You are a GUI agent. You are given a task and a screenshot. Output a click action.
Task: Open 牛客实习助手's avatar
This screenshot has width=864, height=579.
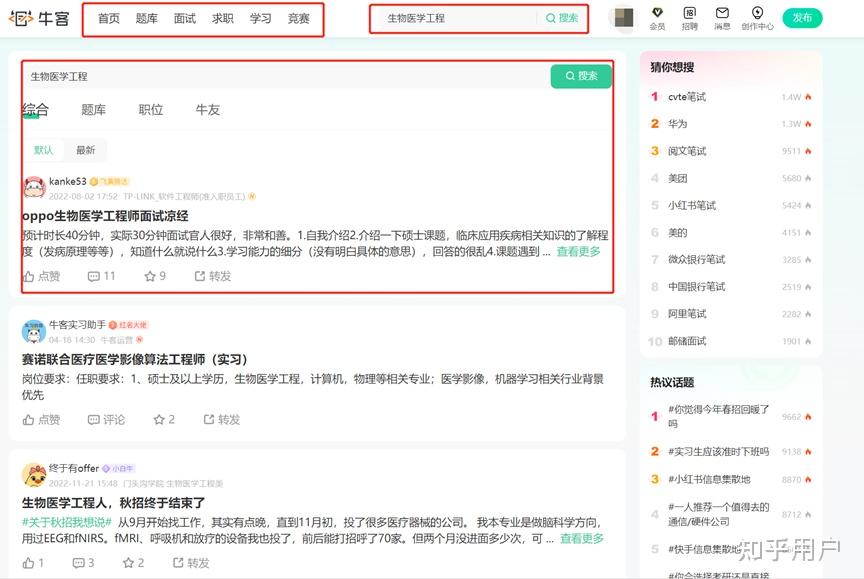tap(34, 331)
